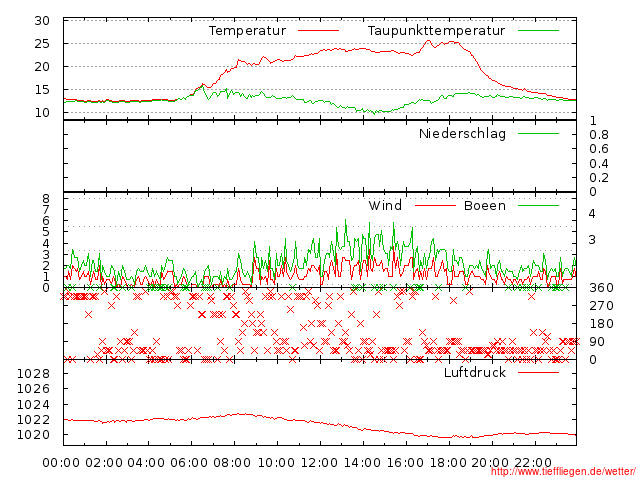Screen dimensions: 640x480
Task: Click the 270 wind direction axis value
Action: click(x=601, y=306)
